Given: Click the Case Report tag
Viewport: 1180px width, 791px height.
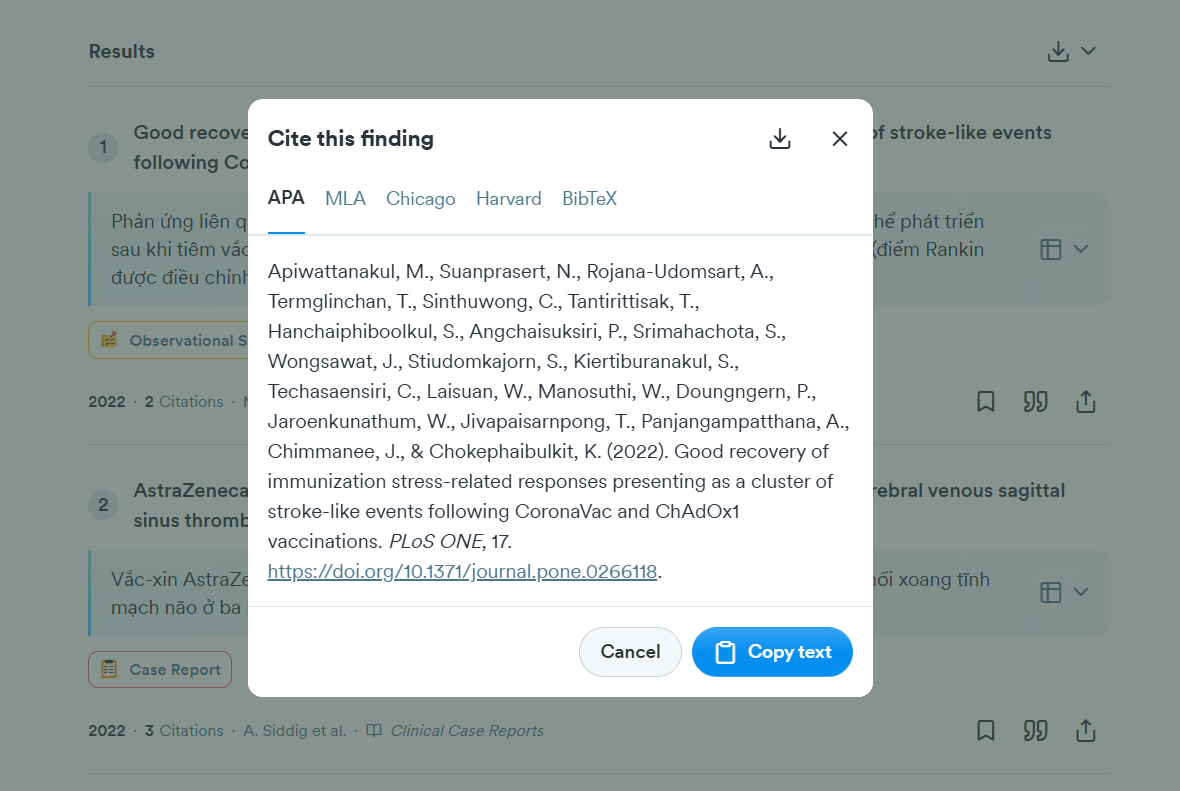Looking at the screenshot, I should [160, 670].
